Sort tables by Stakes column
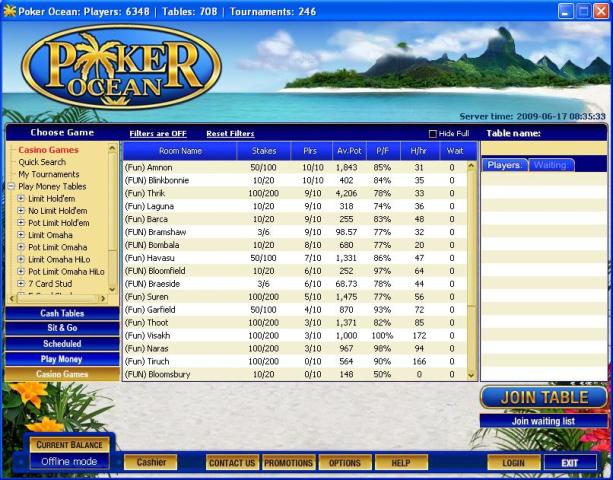 coord(264,151)
